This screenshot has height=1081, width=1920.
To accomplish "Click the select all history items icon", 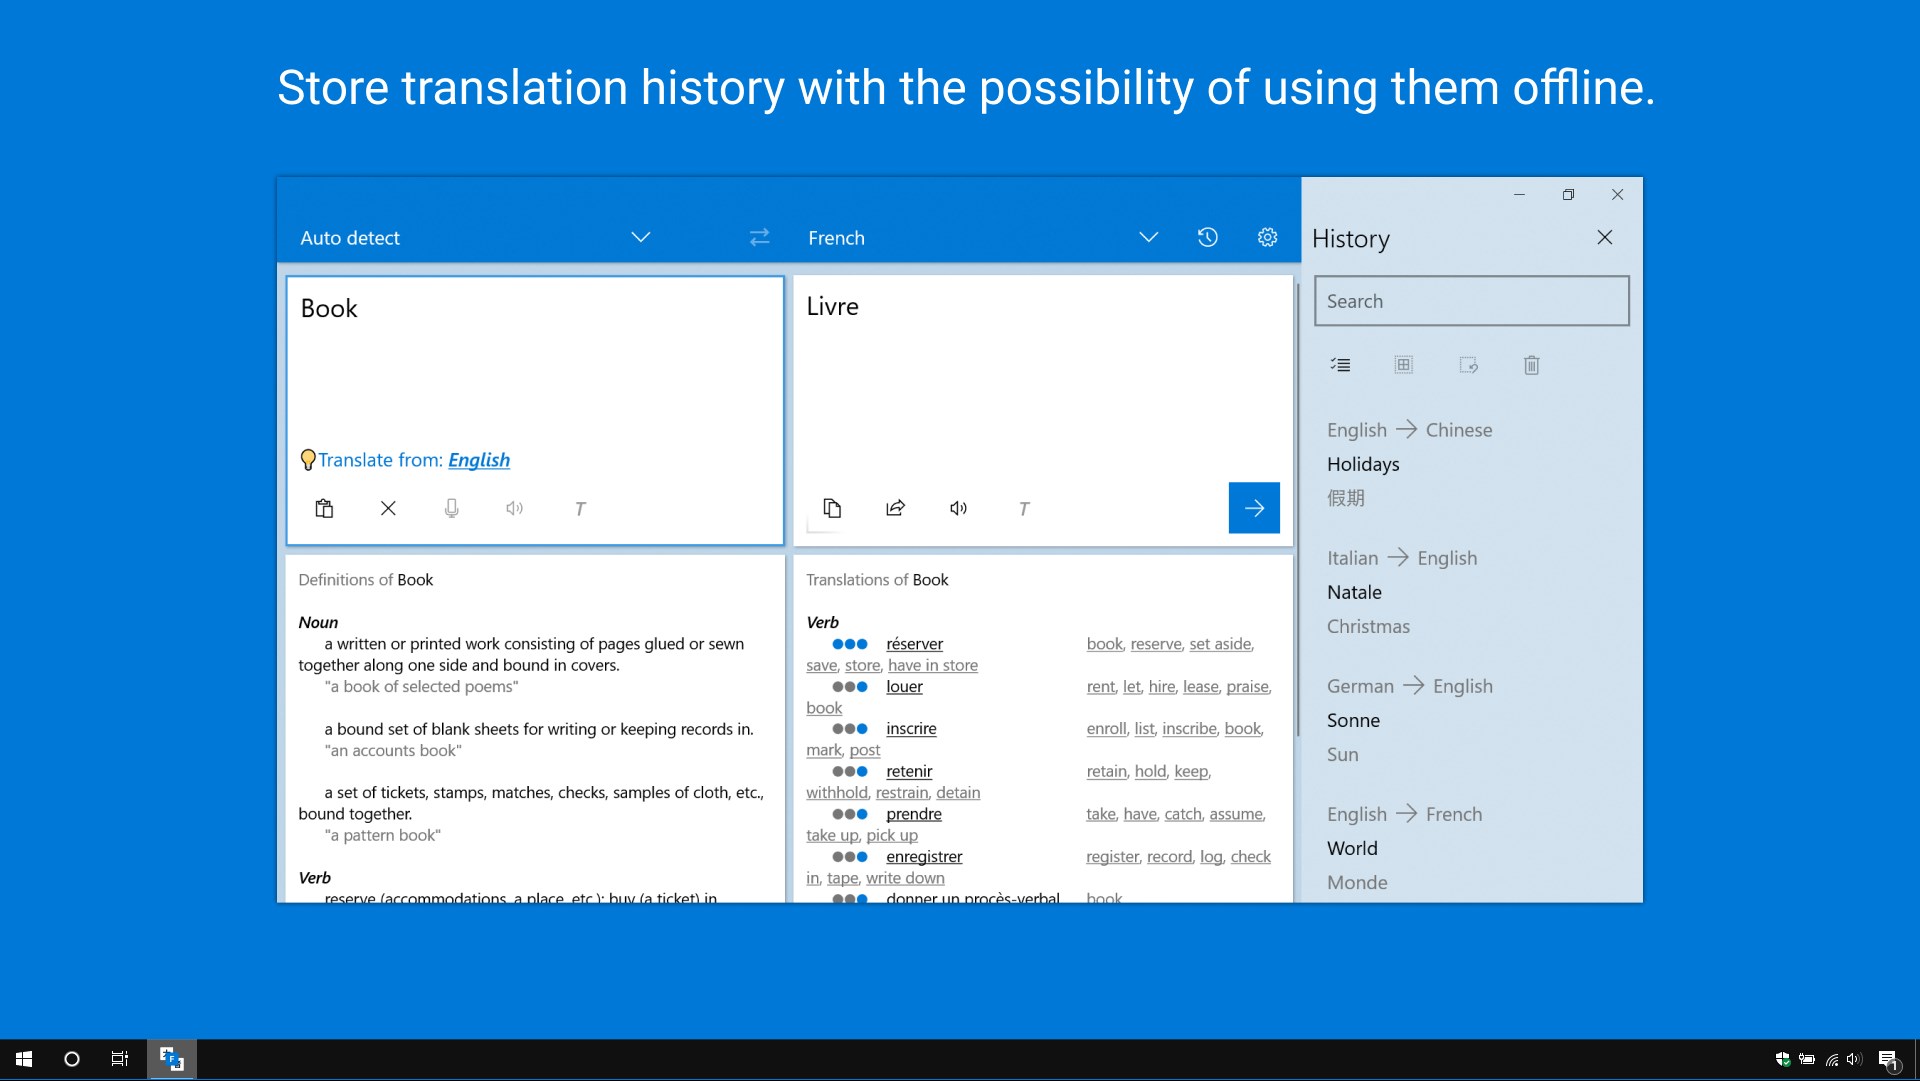I will (1404, 365).
